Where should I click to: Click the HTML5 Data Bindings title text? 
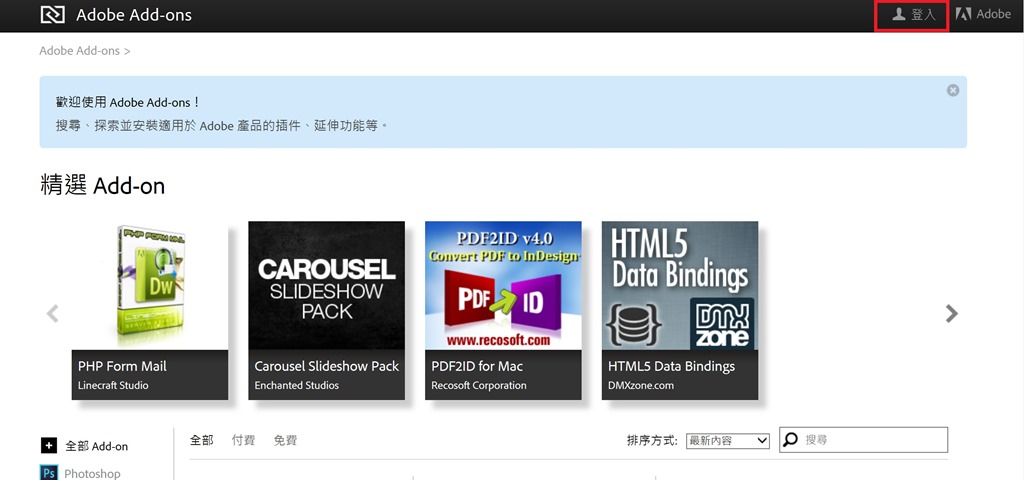671,366
